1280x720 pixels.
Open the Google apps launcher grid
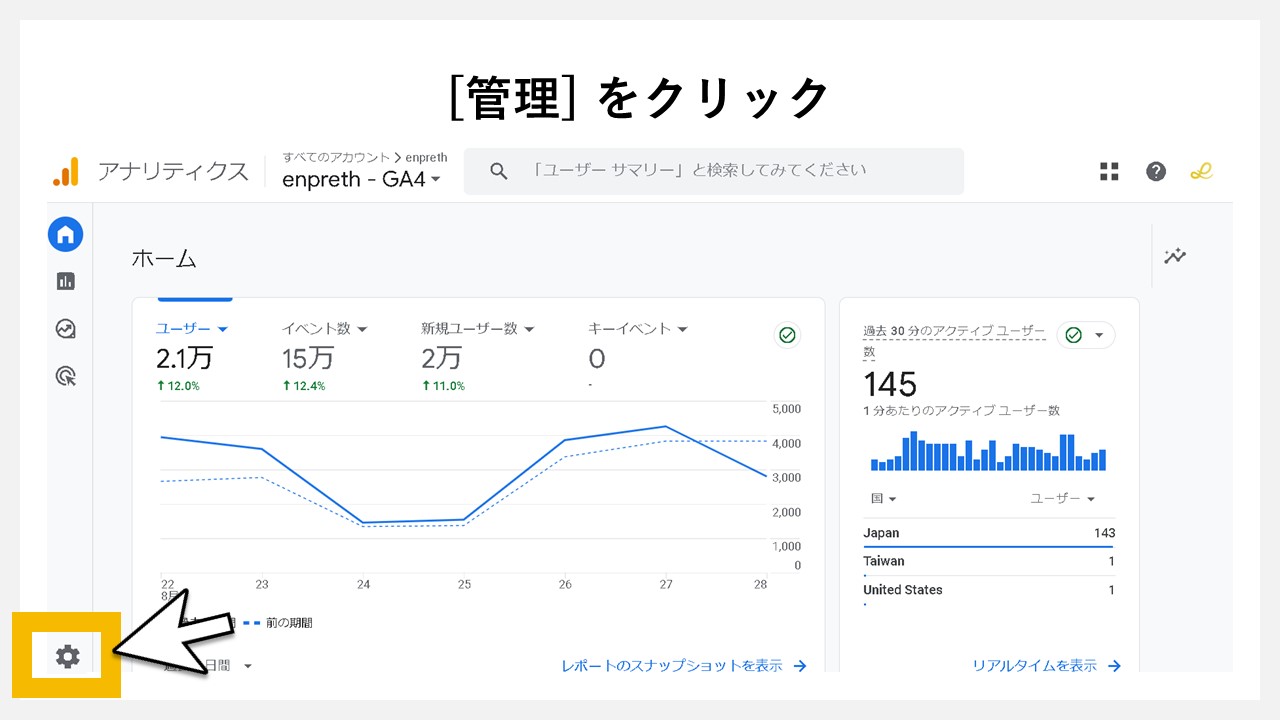(1109, 171)
